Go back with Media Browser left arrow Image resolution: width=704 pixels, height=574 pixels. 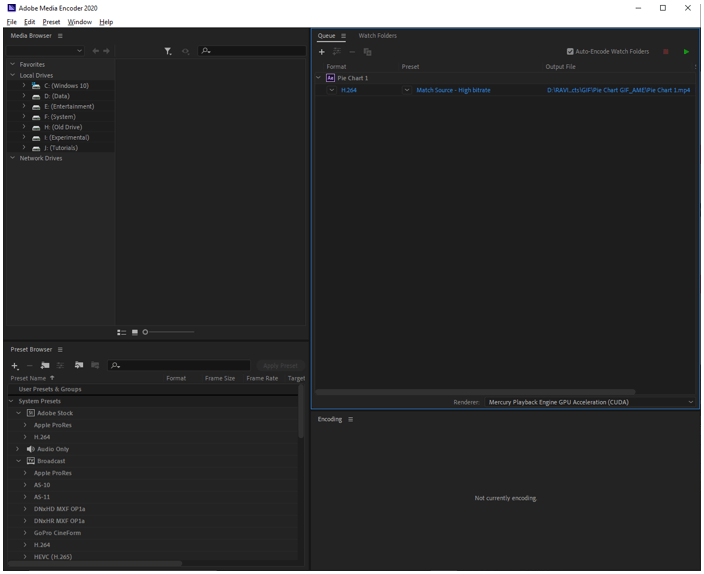(96, 51)
